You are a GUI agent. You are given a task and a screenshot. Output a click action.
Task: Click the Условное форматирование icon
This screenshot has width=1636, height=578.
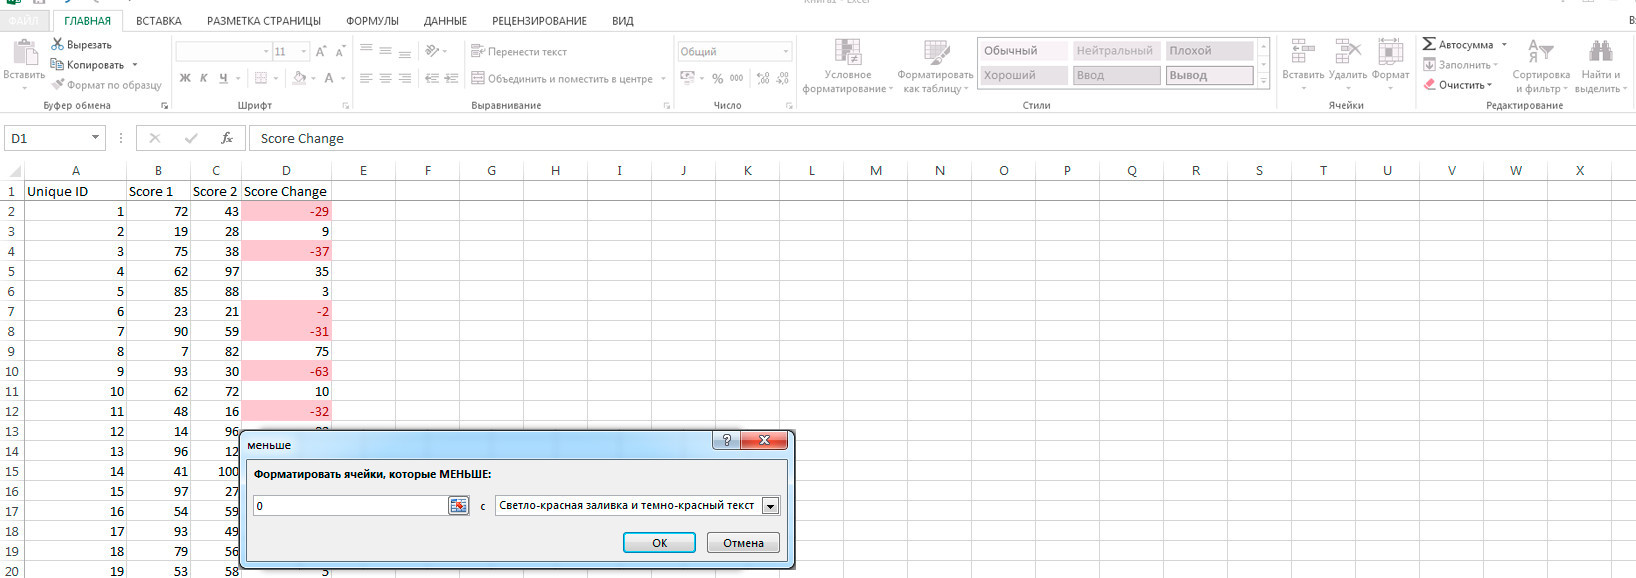coord(848,53)
